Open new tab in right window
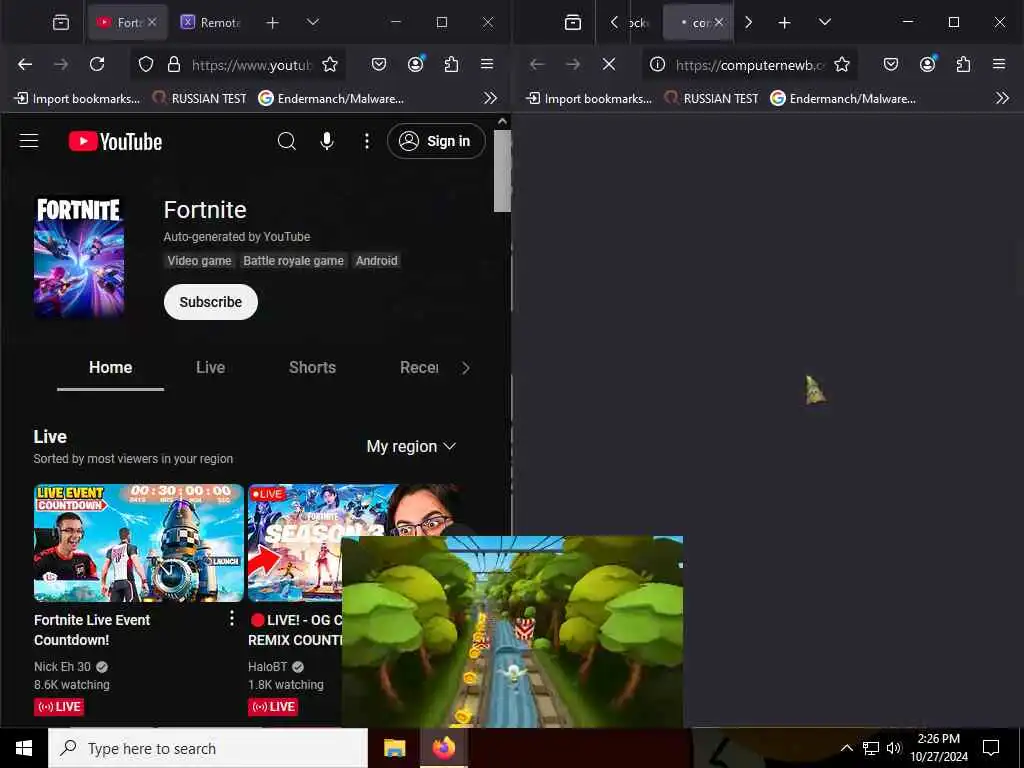 pyautogui.click(x=784, y=23)
